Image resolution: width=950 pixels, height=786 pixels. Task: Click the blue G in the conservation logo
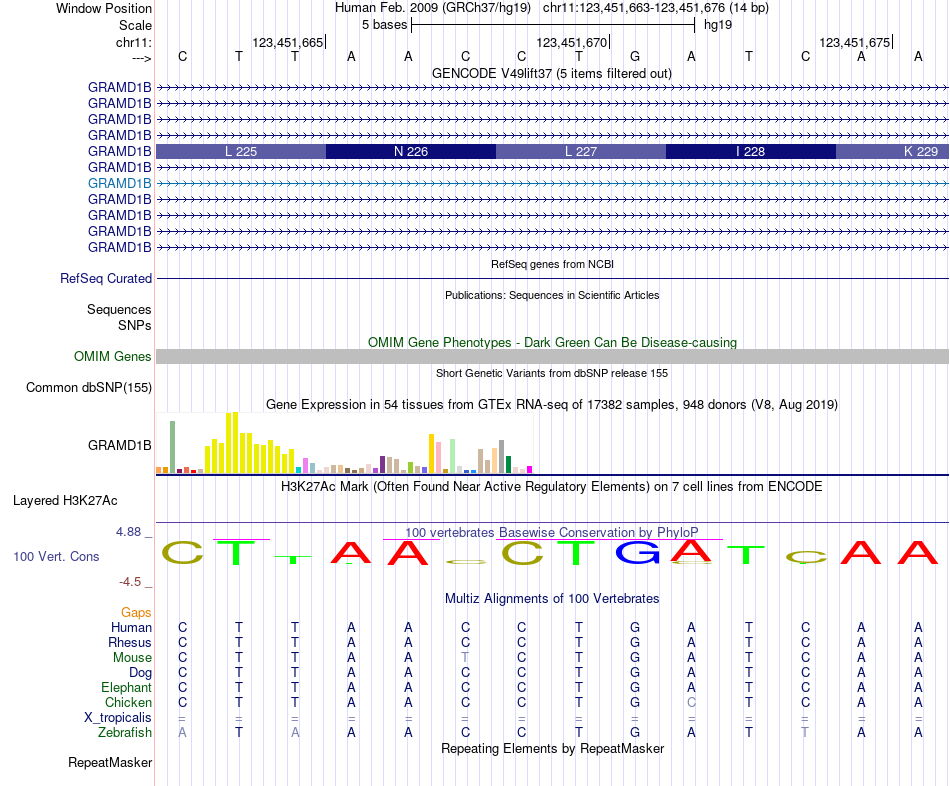[637, 552]
